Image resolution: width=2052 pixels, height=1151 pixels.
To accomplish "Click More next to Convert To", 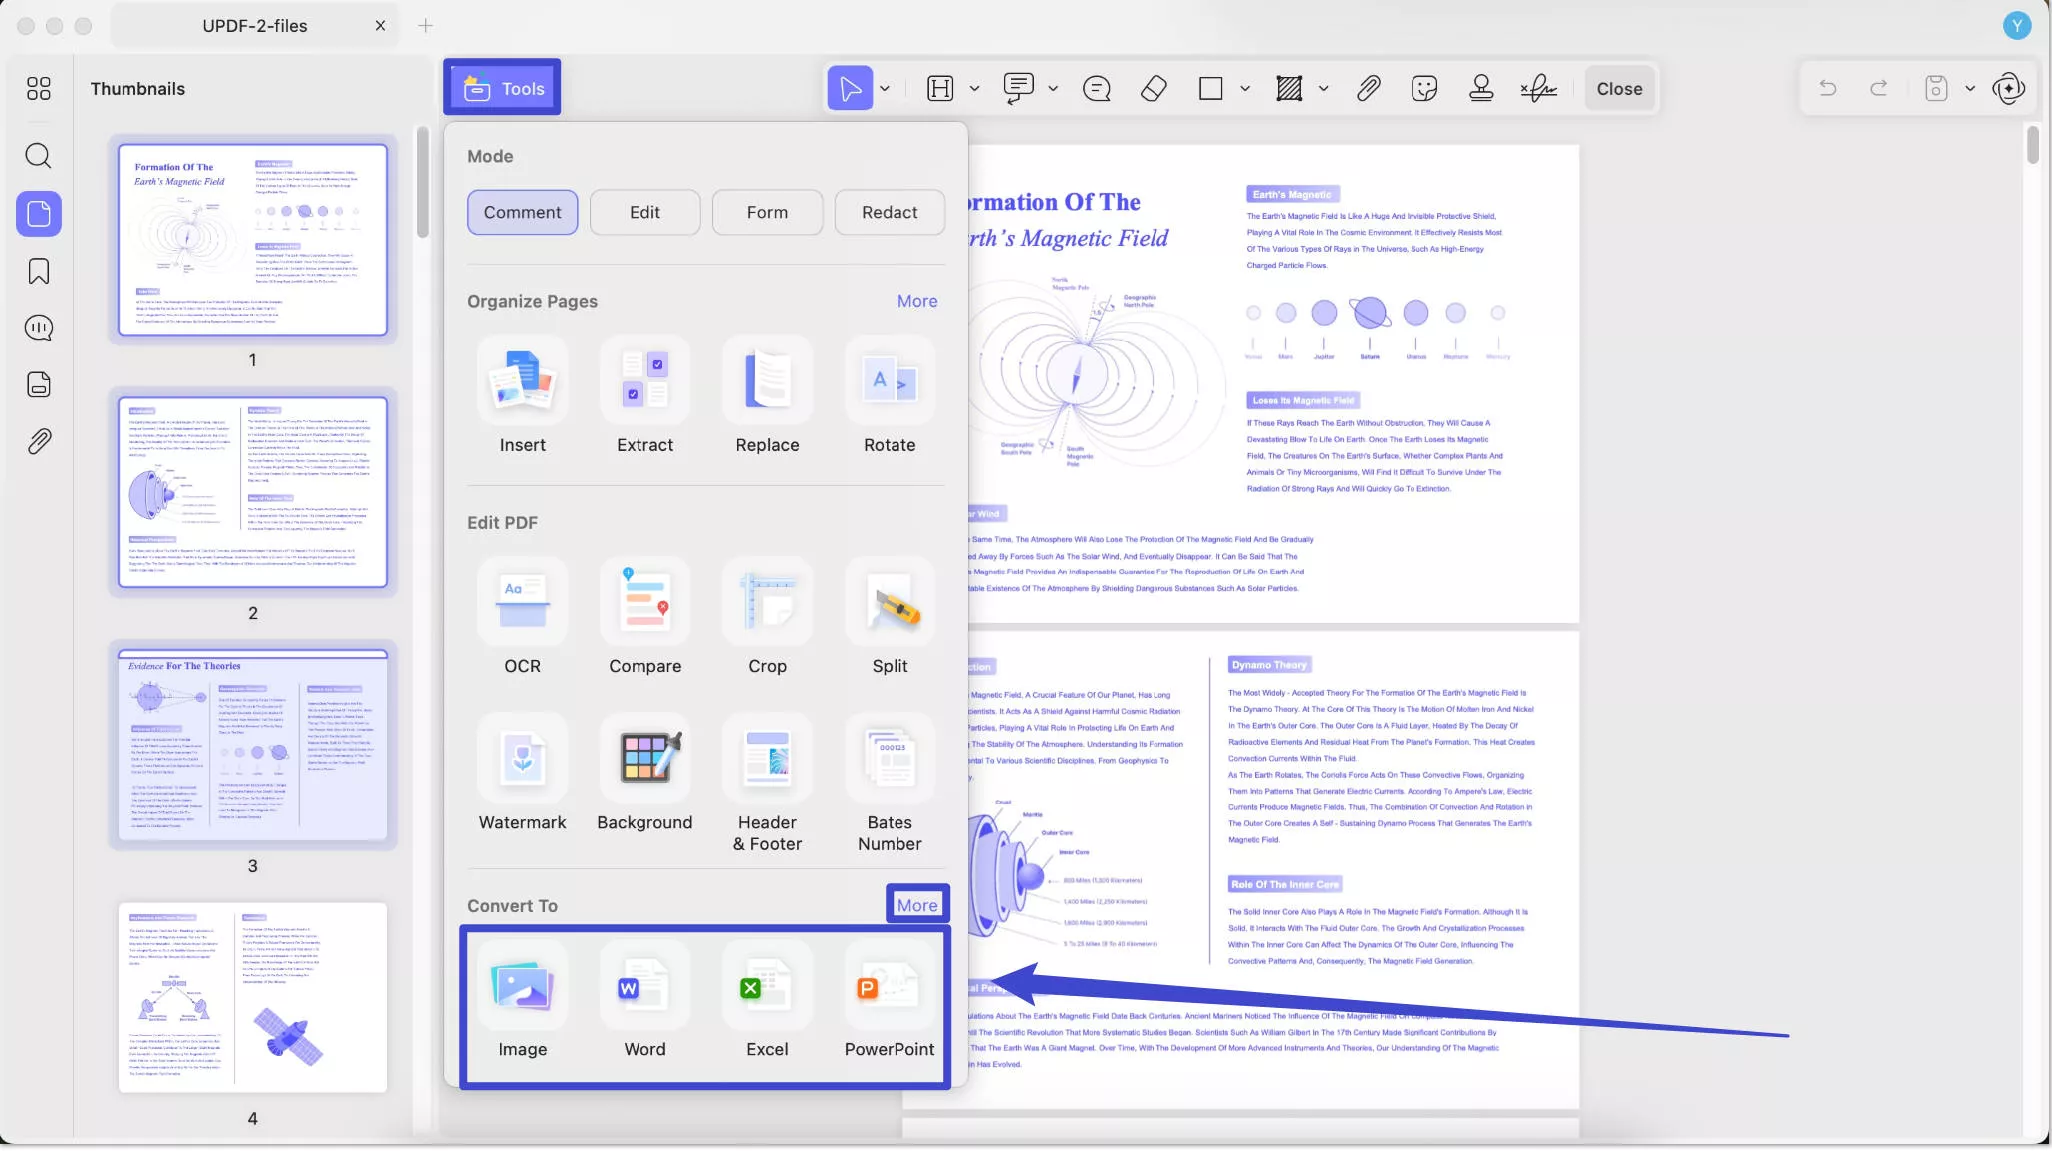I will tap(917, 905).
